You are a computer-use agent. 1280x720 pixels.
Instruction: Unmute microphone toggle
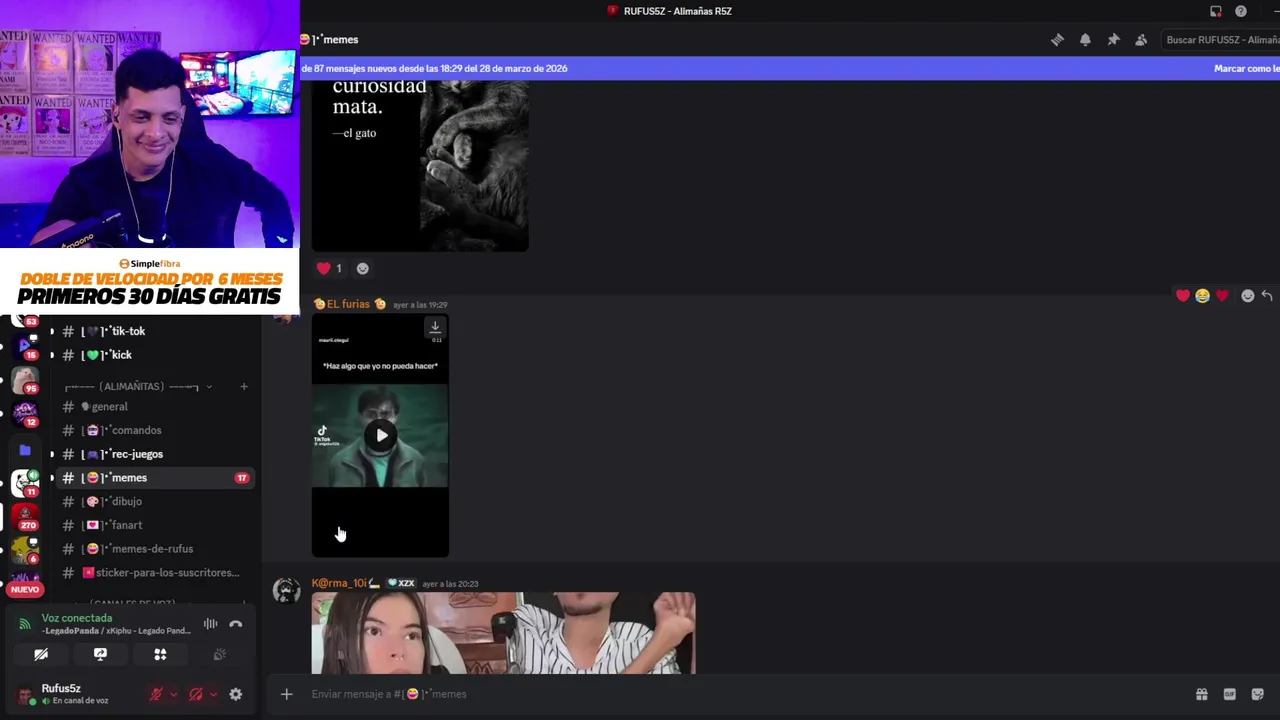click(x=156, y=694)
